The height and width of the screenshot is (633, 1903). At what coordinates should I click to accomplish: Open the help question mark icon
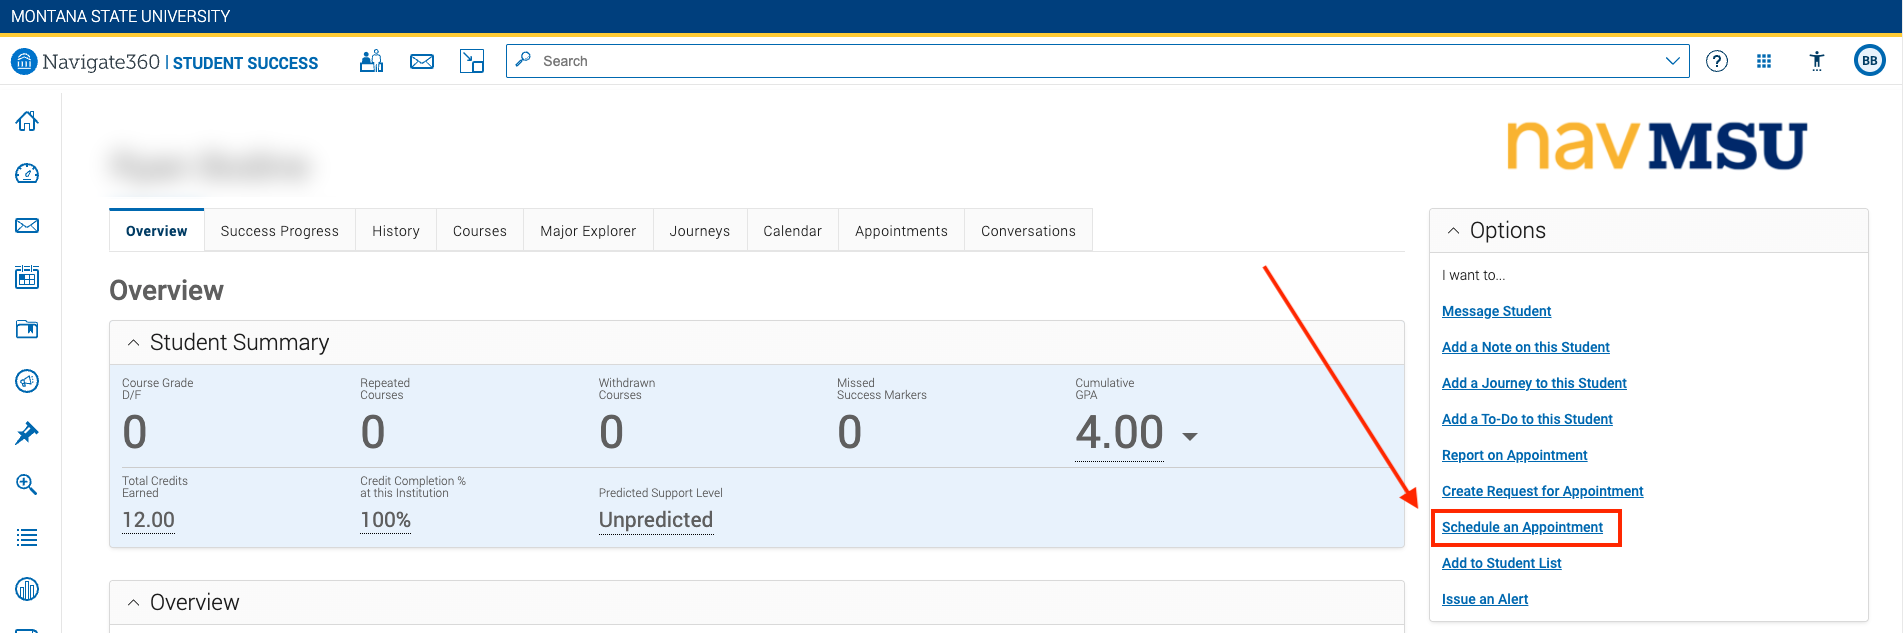click(x=1717, y=61)
